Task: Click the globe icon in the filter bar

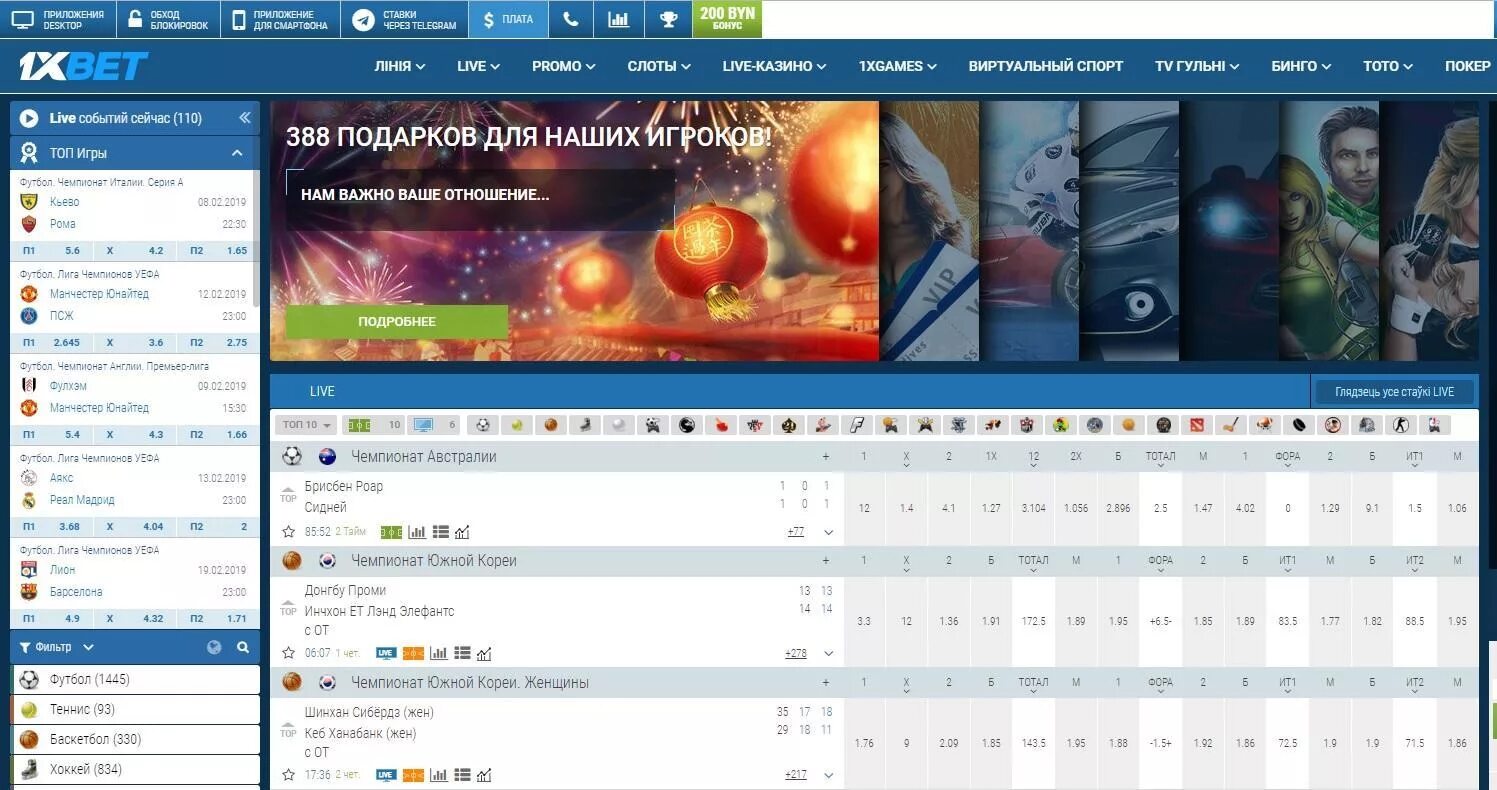Action: point(214,647)
